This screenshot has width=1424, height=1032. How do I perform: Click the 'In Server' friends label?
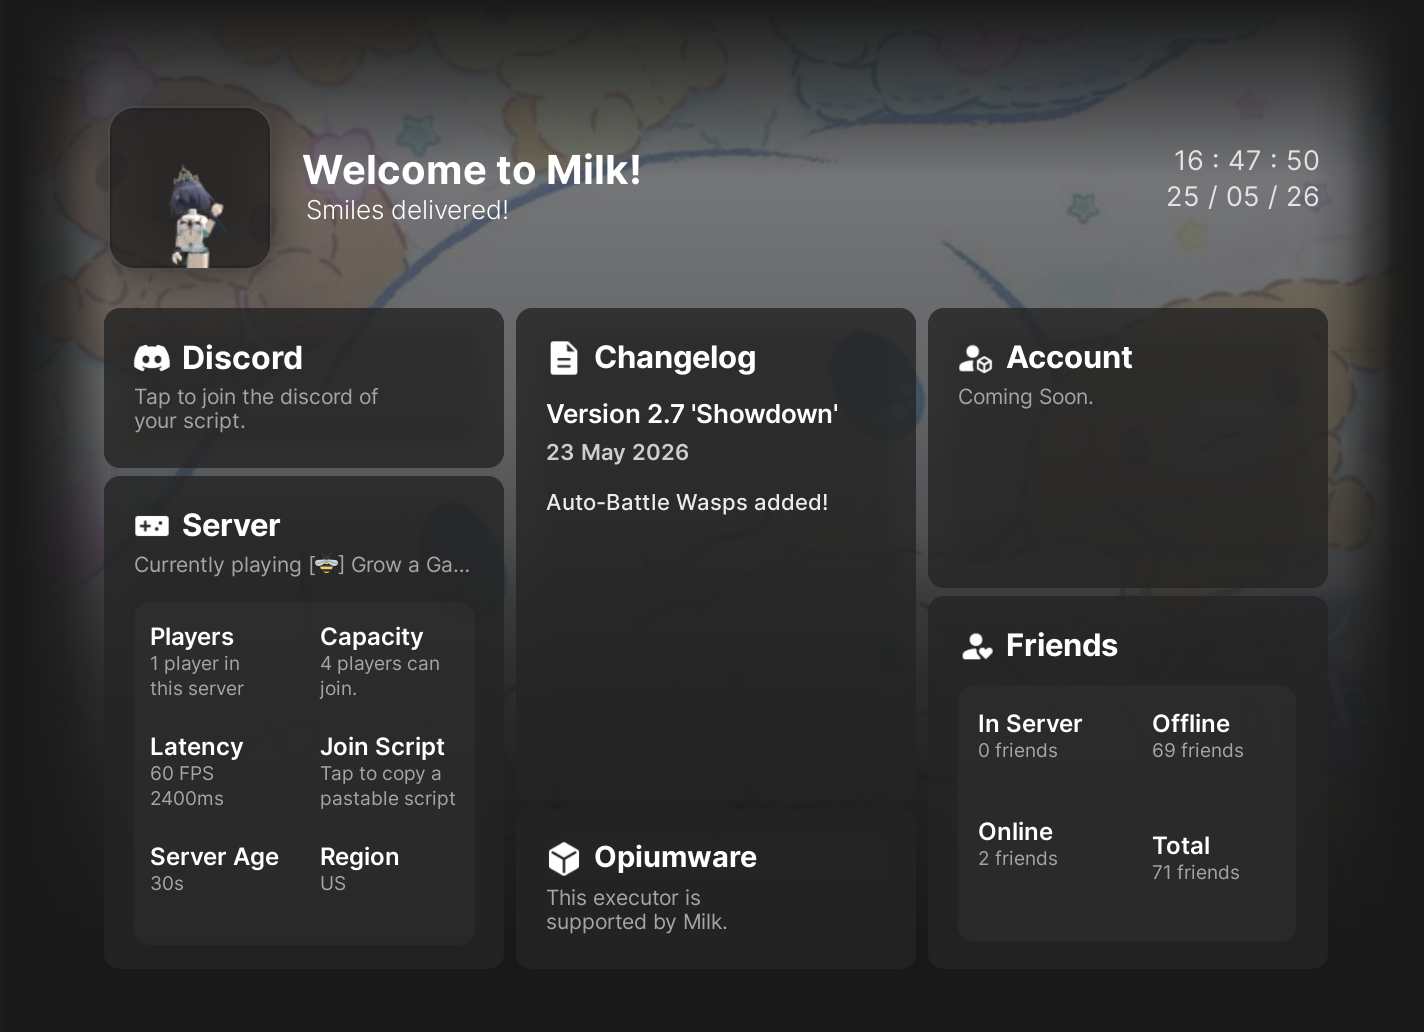[1030, 724]
